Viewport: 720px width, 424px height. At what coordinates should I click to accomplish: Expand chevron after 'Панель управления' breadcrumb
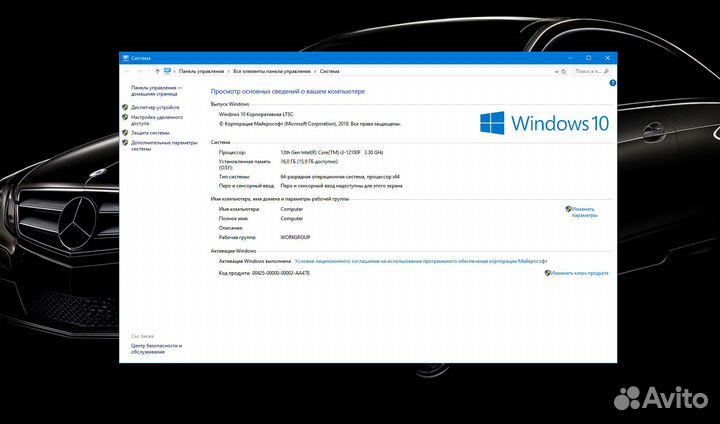tap(228, 72)
